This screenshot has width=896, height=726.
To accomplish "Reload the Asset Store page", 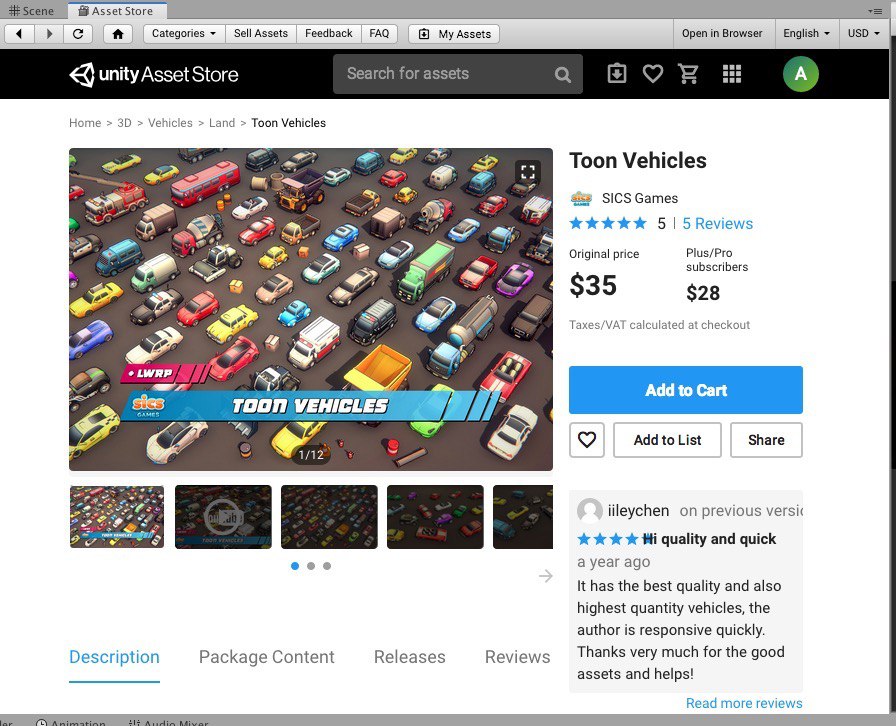I will [x=78, y=34].
